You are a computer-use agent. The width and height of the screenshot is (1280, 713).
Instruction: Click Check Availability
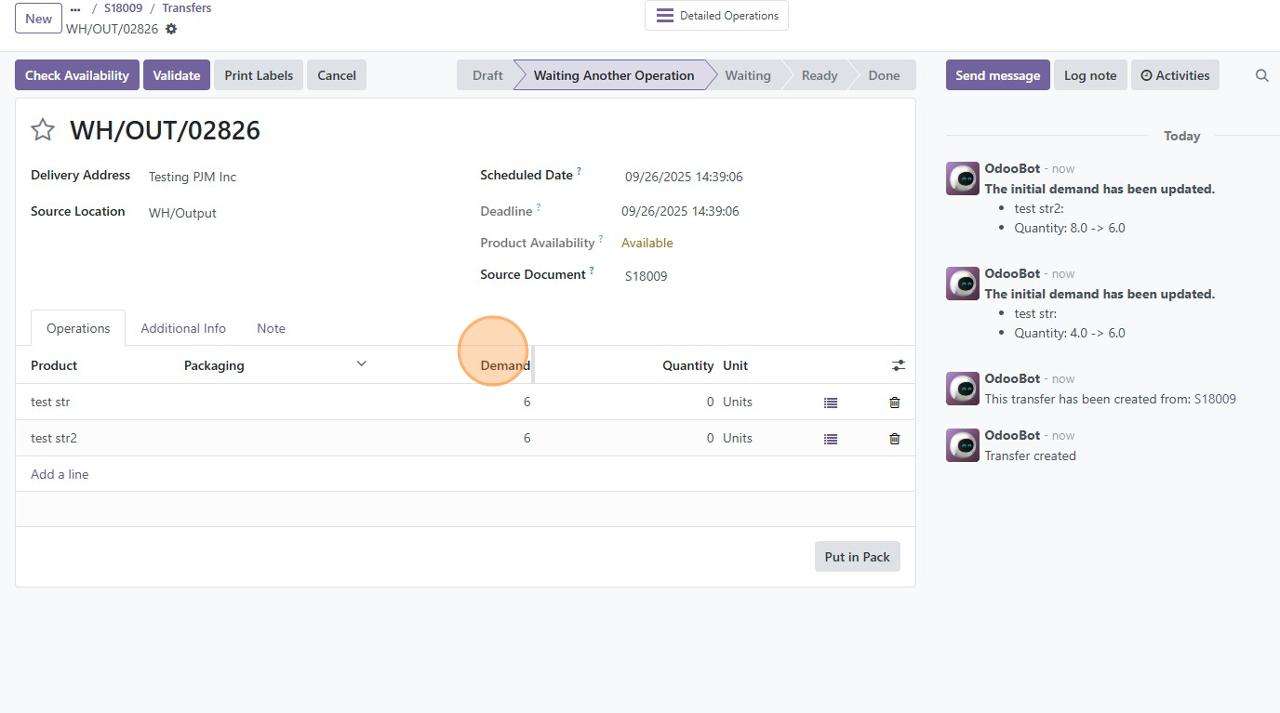tap(77, 75)
